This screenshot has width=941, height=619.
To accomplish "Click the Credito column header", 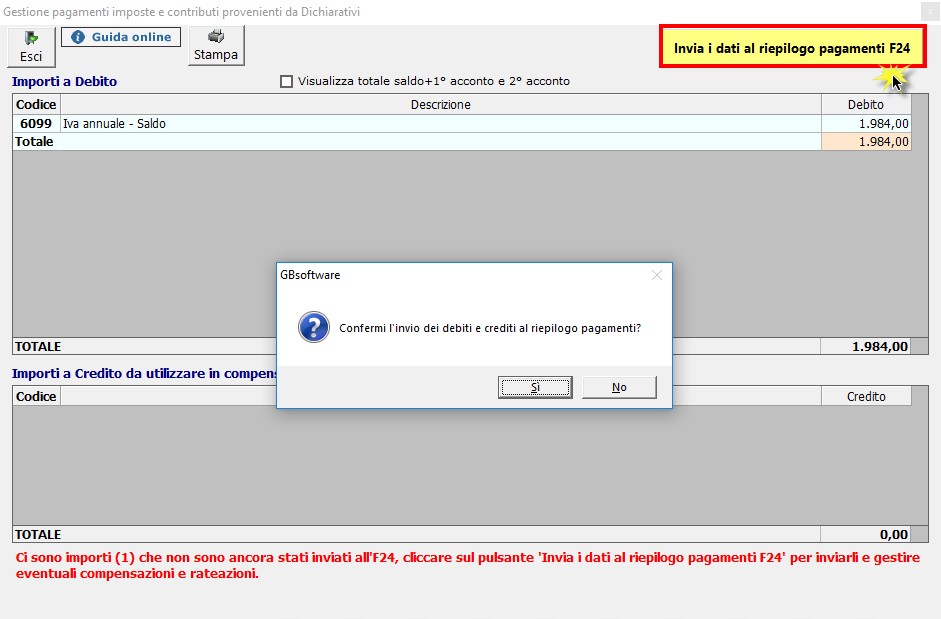I will (x=866, y=396).
